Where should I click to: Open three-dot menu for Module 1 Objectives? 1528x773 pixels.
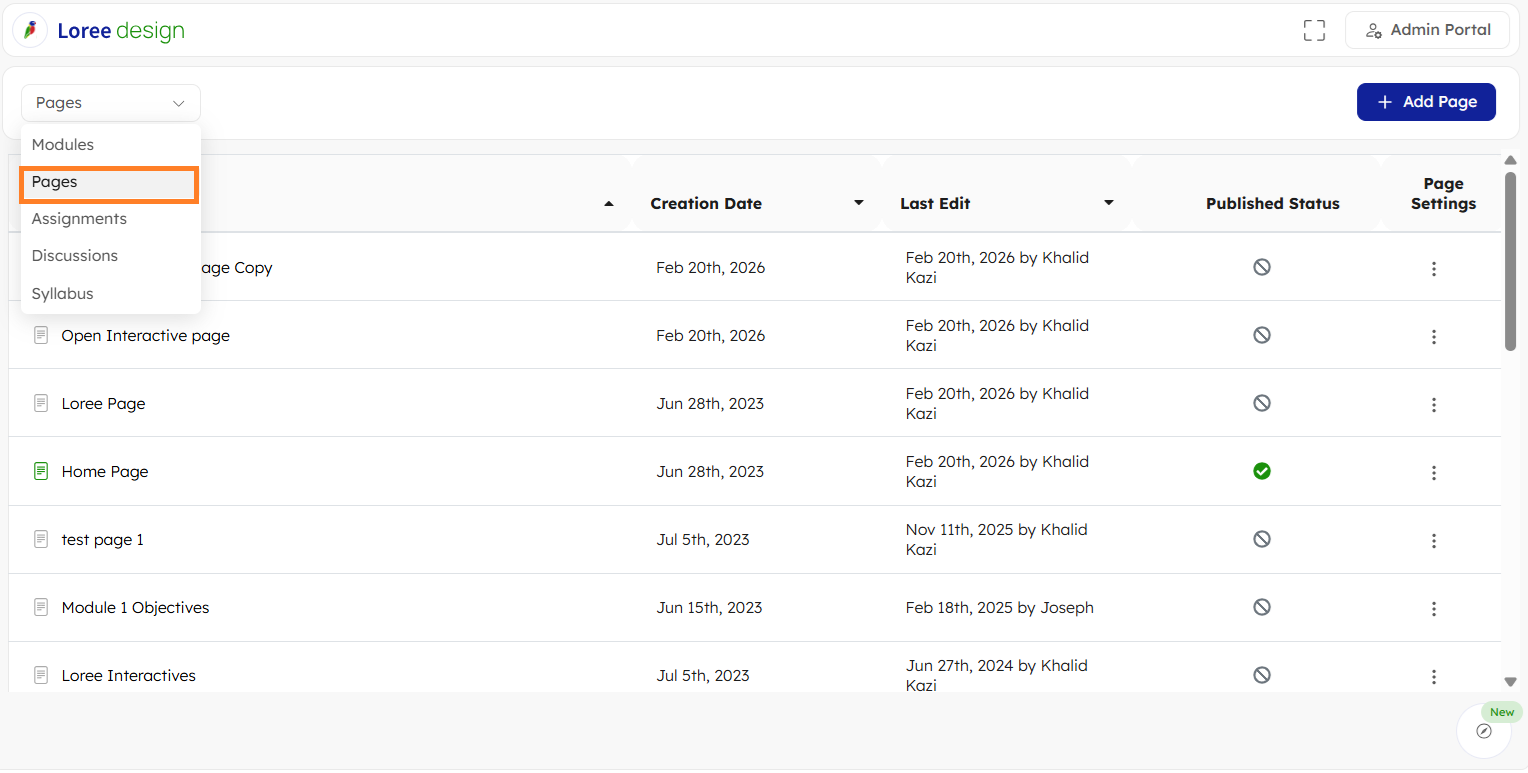tap(1433, 609)
